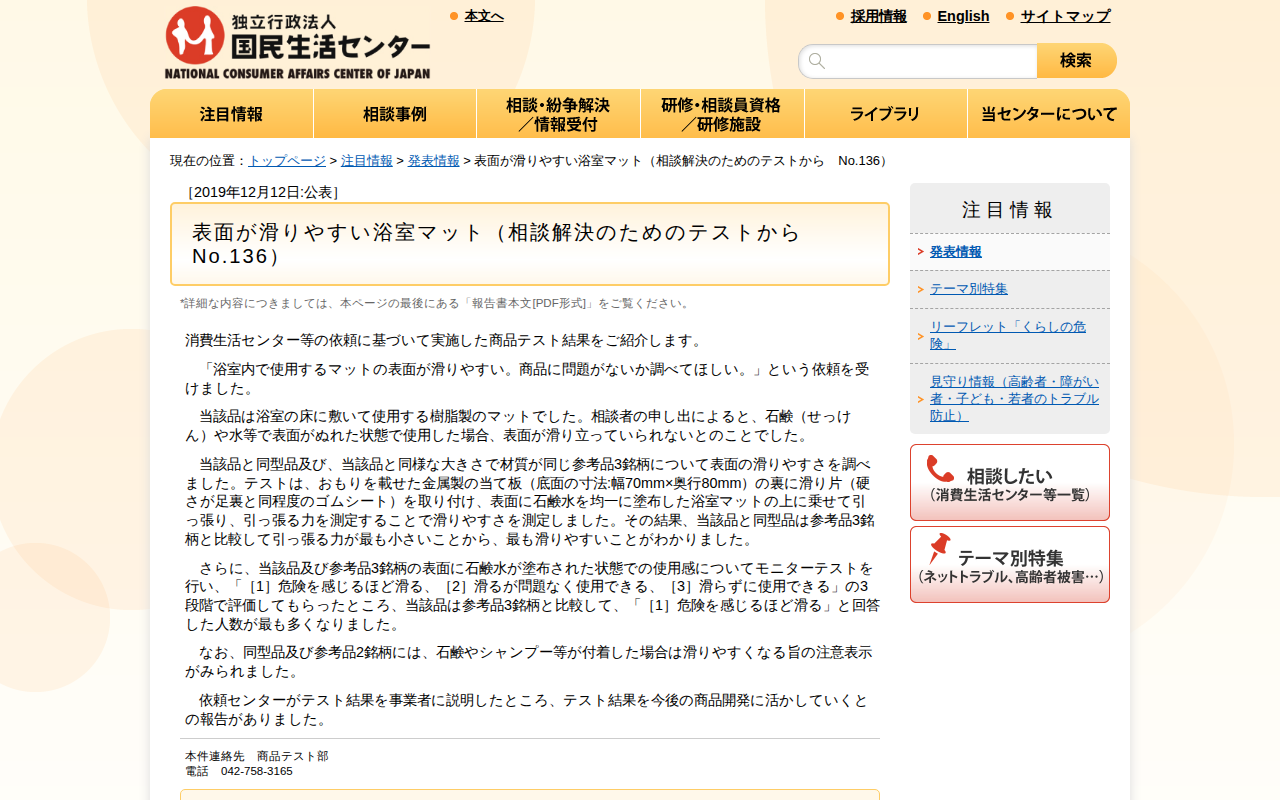Image resolution: width=1280 pixels, height=800 pixels.
Task: Click the note about 報告書本文[PDF形式]
Action: 437,303
